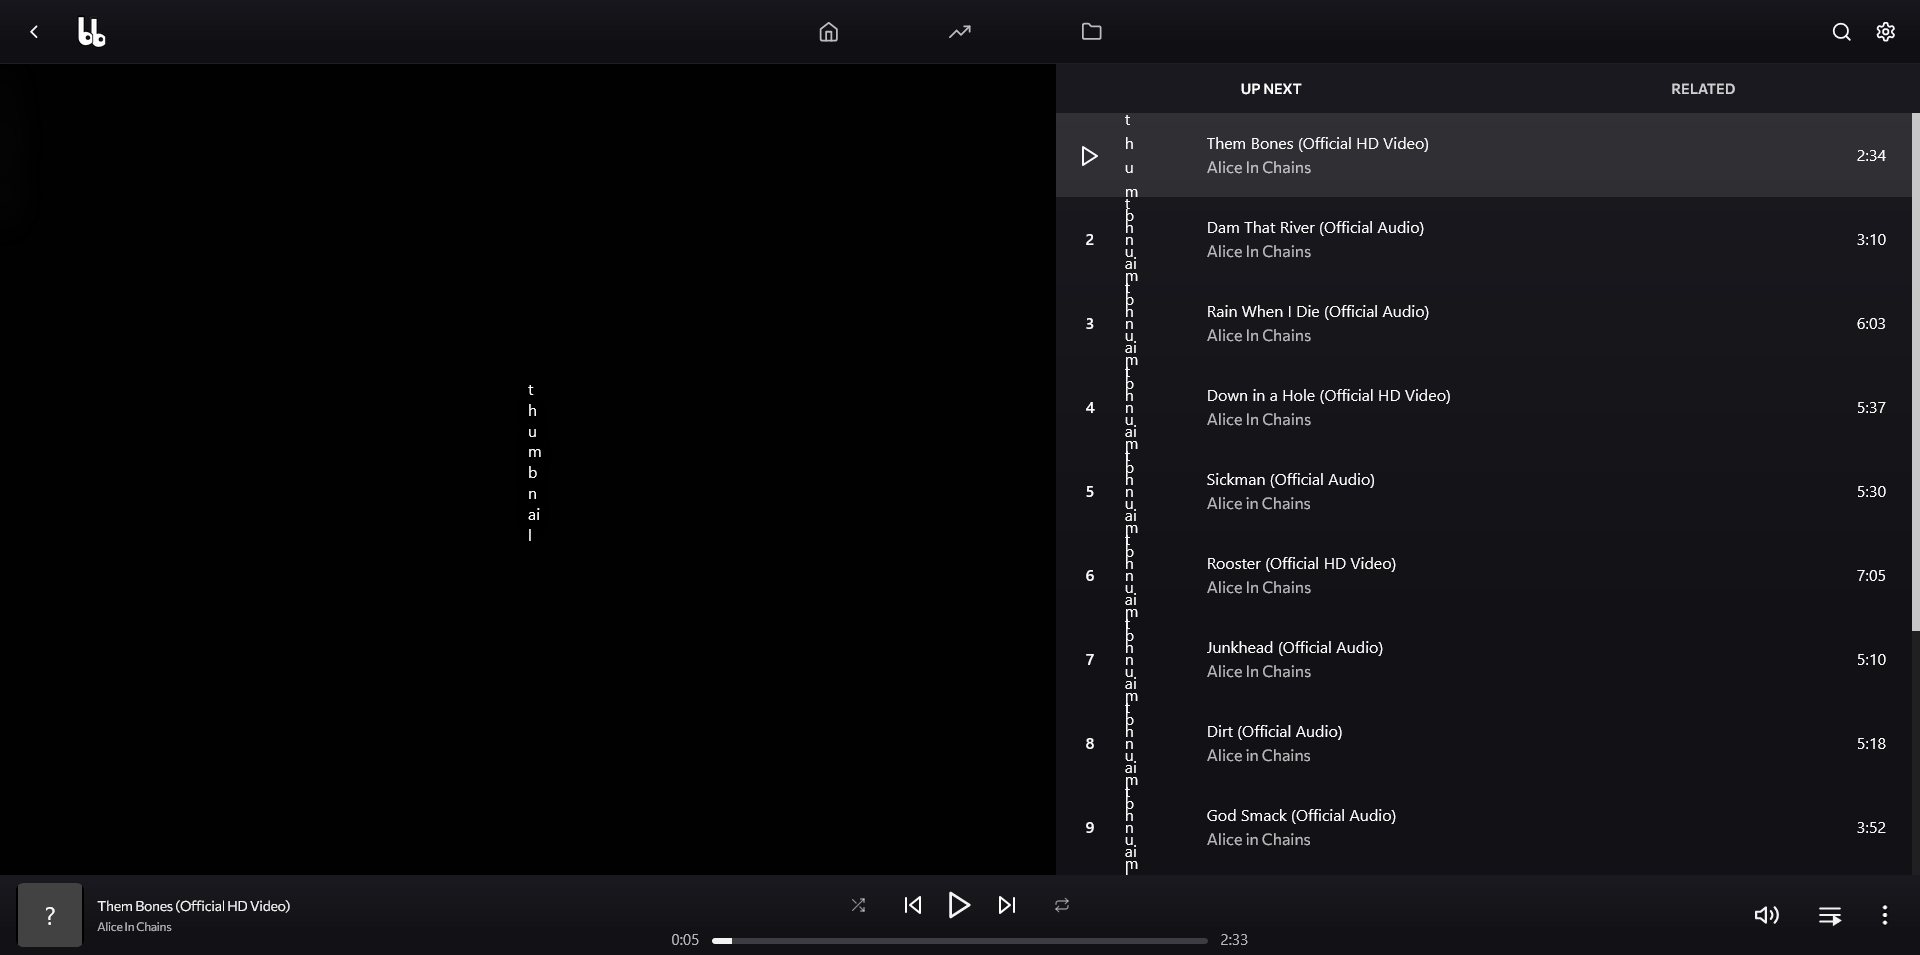The width and height of the screenshot is (1920, 955).
Task: Click the 2:34 duration of Them Bones
Action: point(1871,156)
